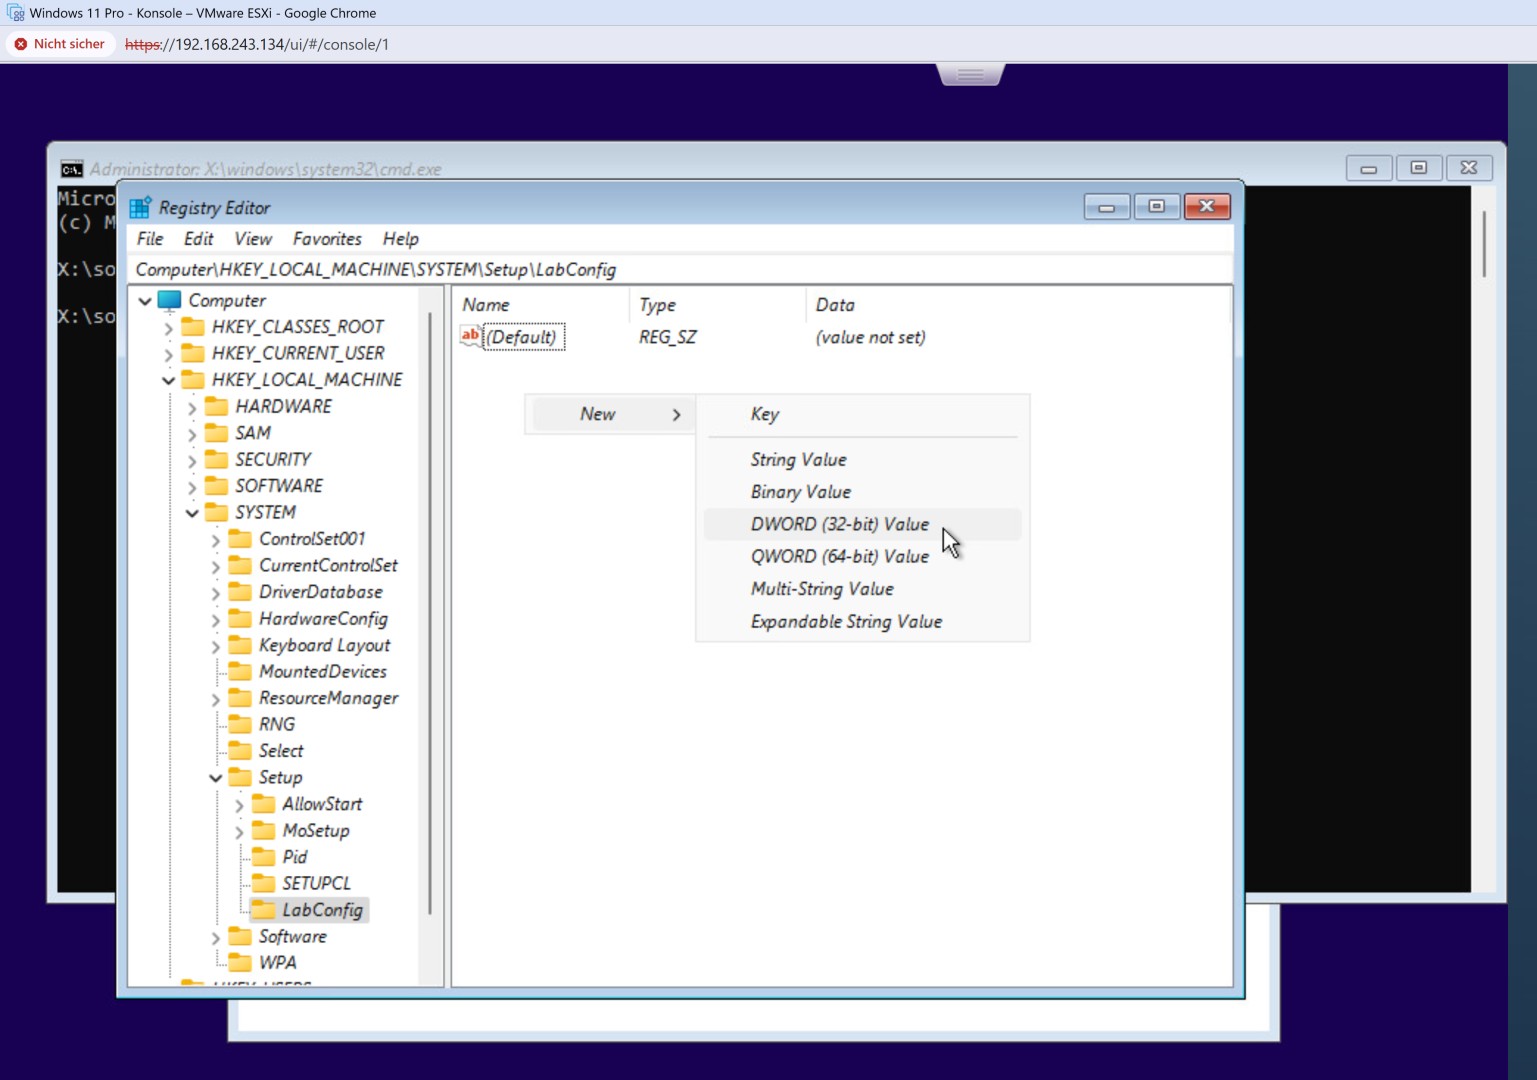Click the Computer icon in the tree
1537x1080 pixels.
169,300
